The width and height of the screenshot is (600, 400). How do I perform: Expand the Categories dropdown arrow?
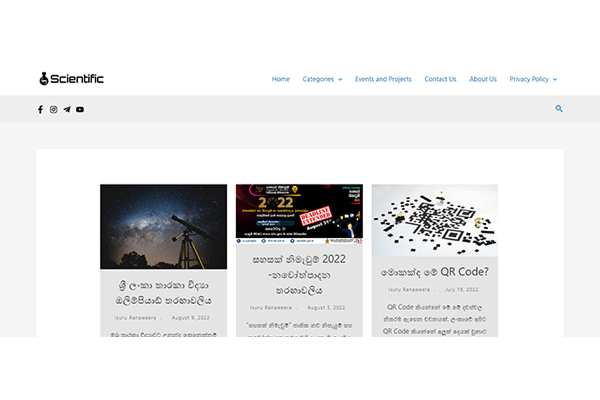click(x=340, y=79)
